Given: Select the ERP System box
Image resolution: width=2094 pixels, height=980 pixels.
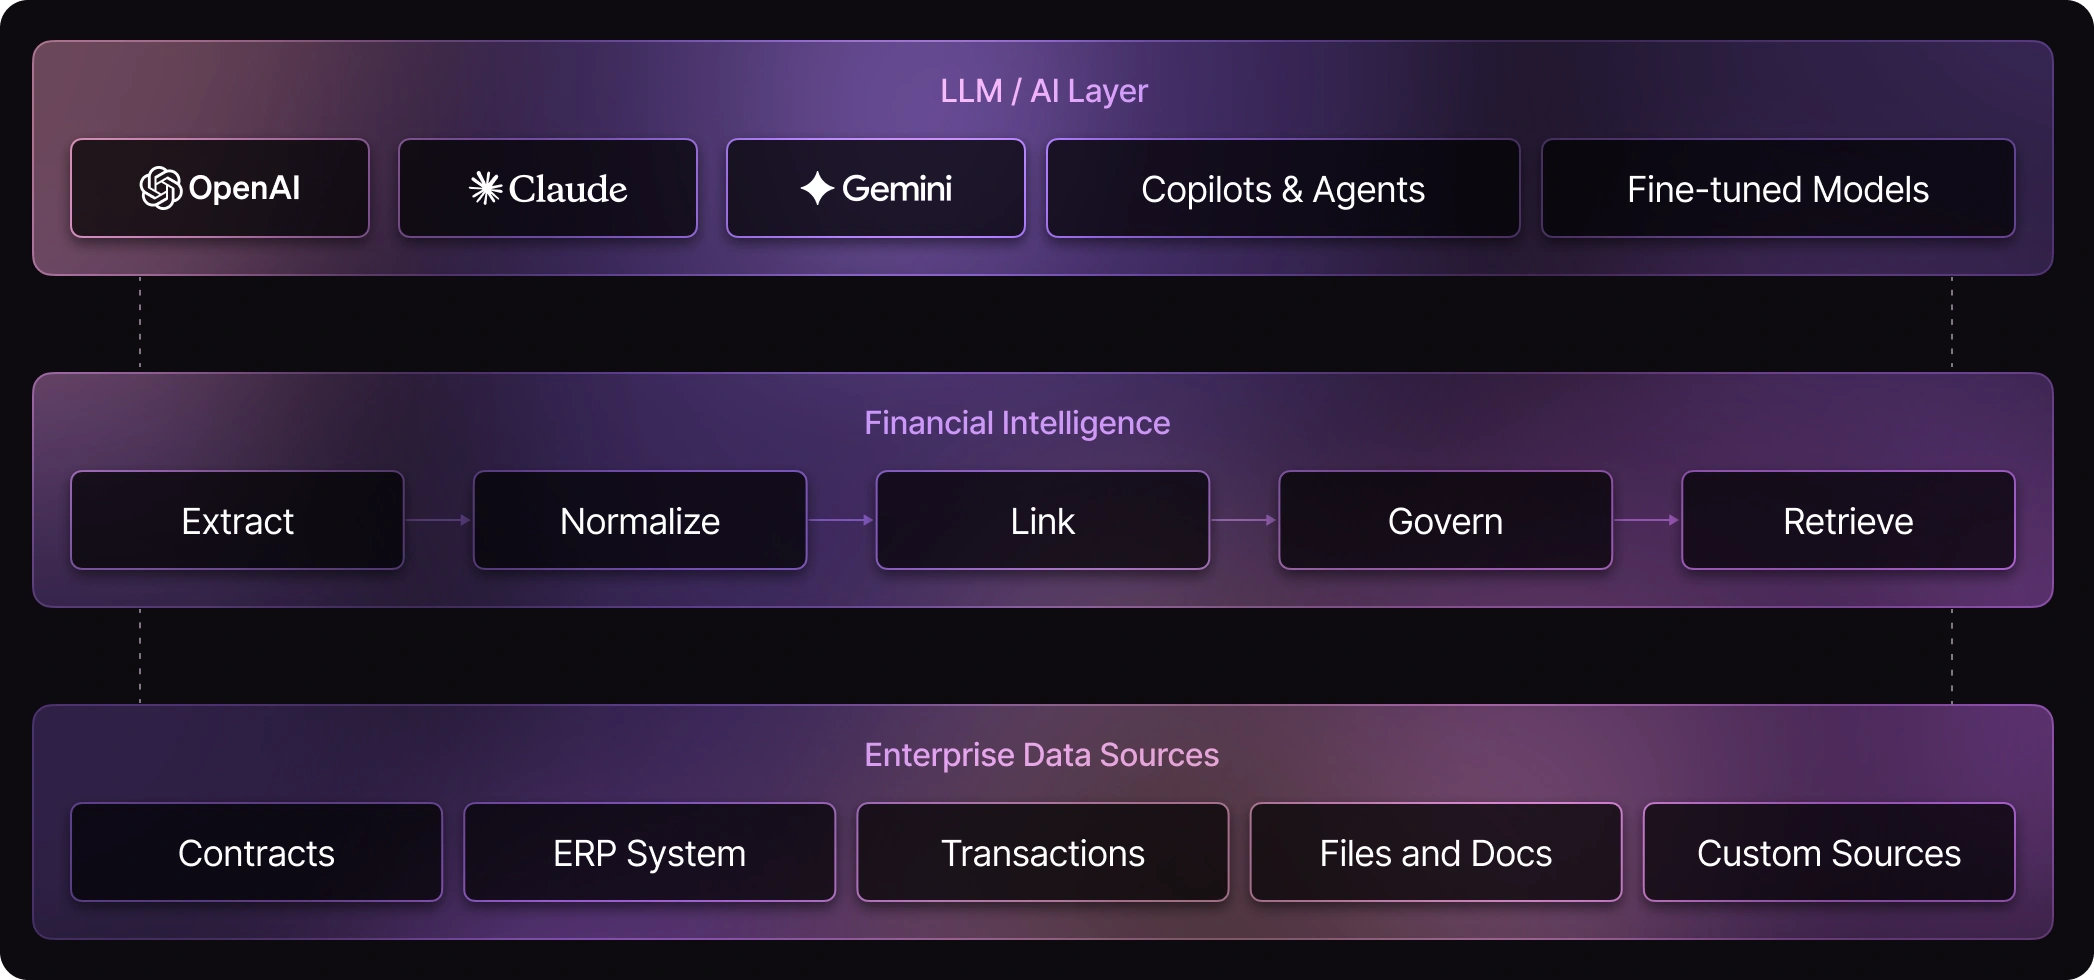Looking at the screenshot, I should coord(650,852).
